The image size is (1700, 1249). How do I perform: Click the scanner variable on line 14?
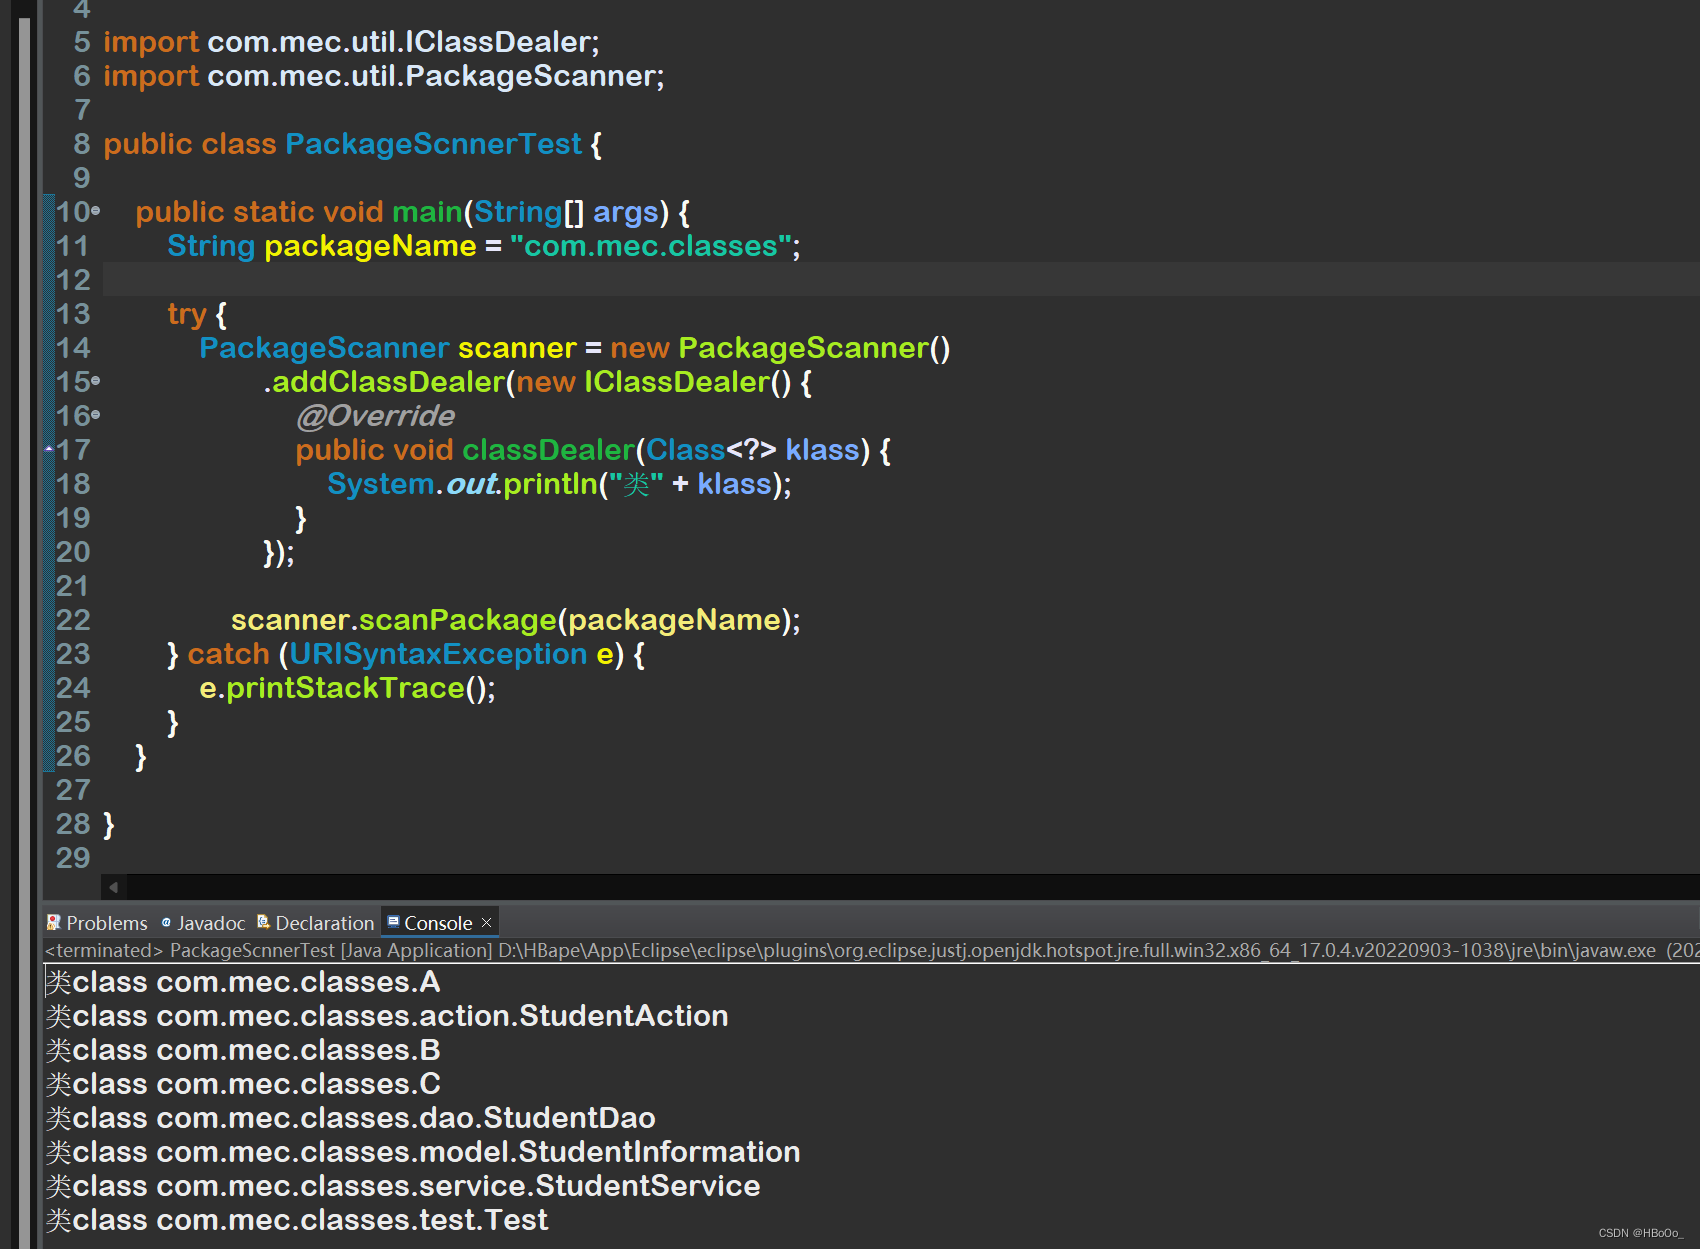pyautogui.click(x=517, y=348)
